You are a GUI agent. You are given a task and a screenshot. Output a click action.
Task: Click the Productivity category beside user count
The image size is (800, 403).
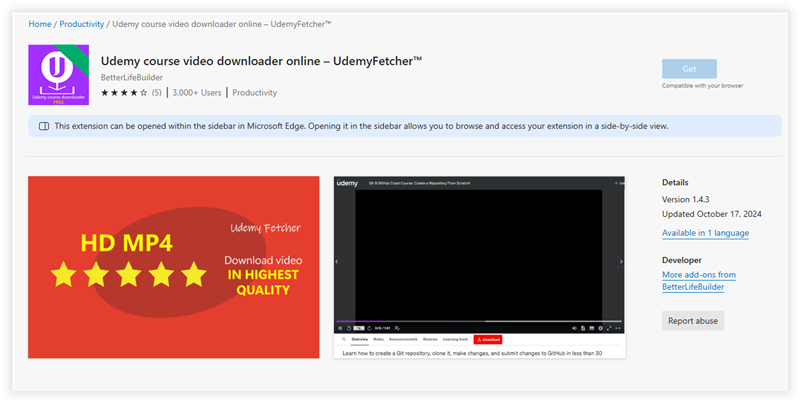(255, 93)
